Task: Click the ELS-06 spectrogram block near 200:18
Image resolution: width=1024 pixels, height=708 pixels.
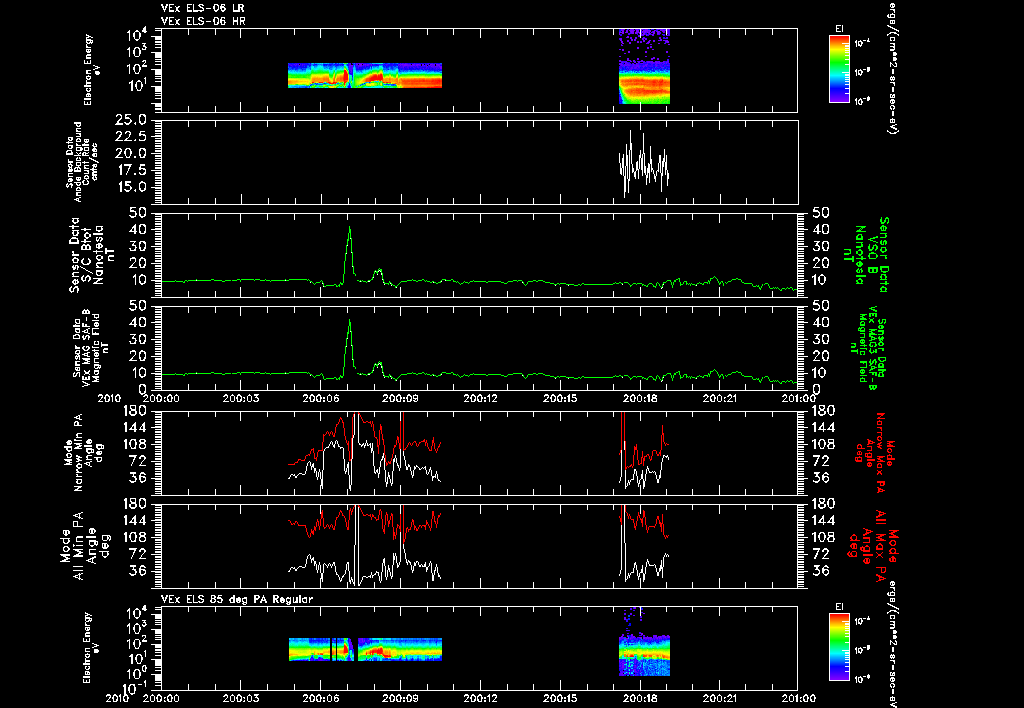Action: tap(644, 66)
